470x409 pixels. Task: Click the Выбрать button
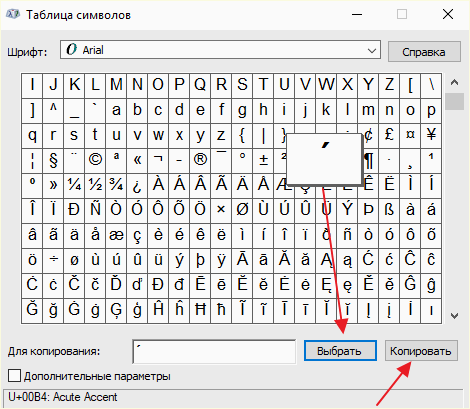pyautogui.click(x=340, y=351)
